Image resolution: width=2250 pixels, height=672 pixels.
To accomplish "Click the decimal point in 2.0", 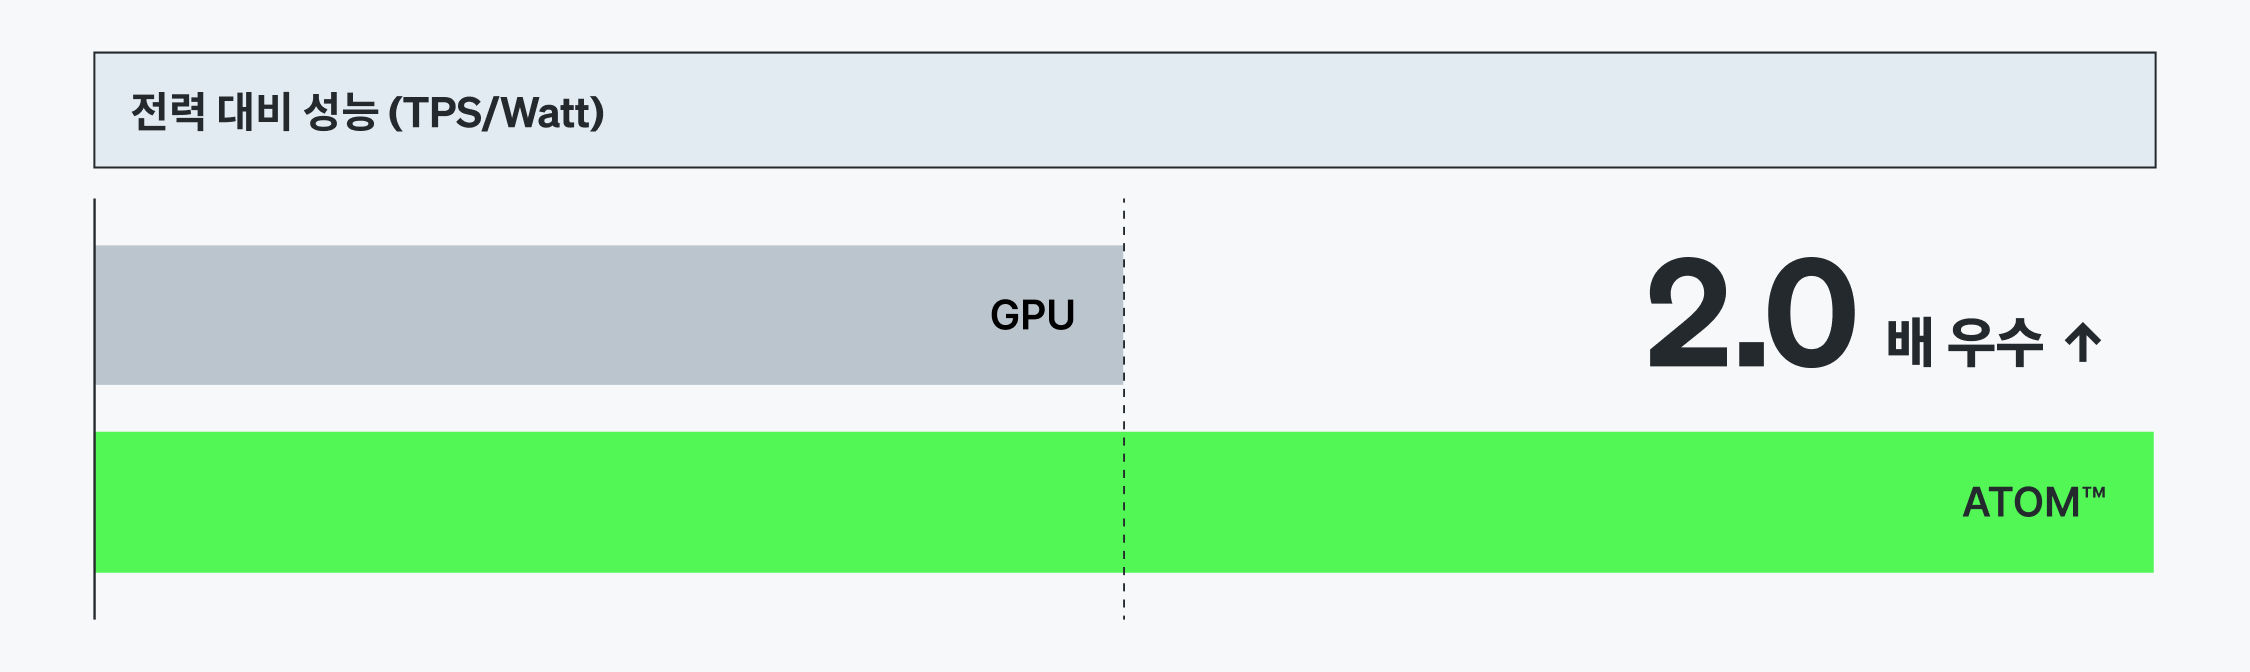I will coord(1751,354).
